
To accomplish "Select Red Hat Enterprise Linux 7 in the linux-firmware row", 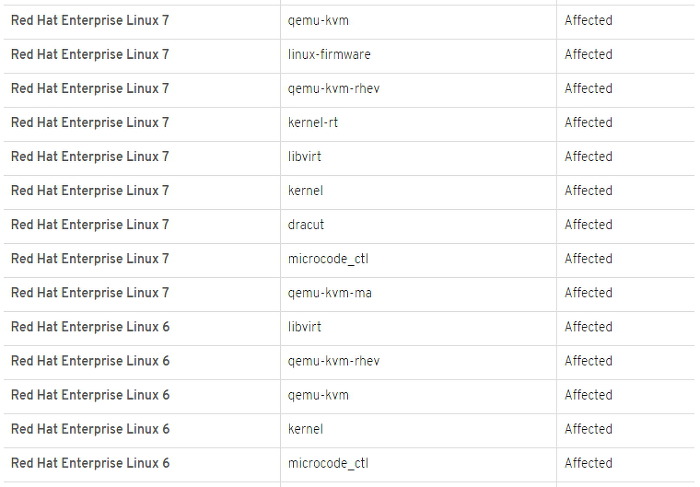I will point(90,54).
